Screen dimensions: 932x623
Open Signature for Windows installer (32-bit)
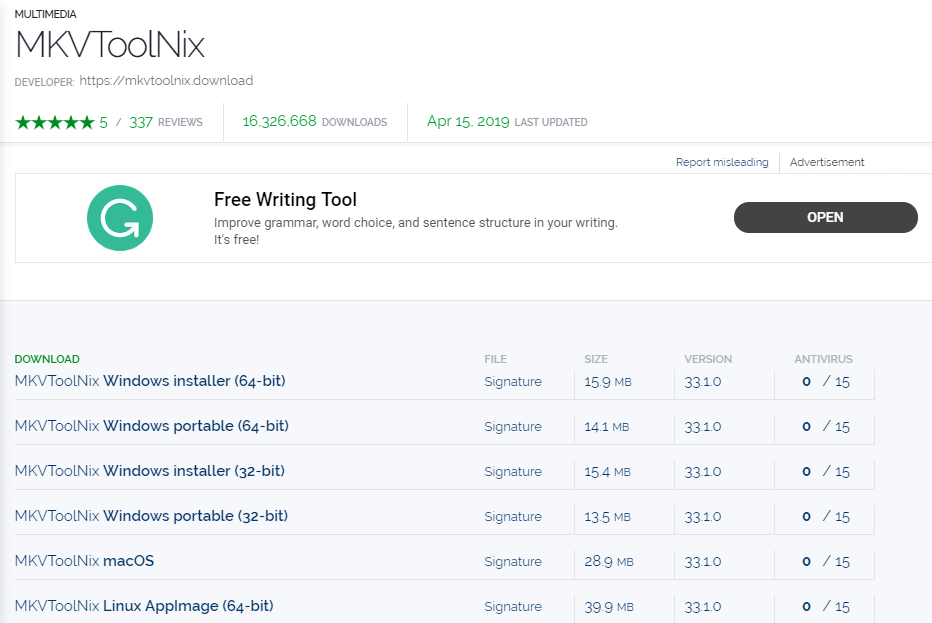513,472
